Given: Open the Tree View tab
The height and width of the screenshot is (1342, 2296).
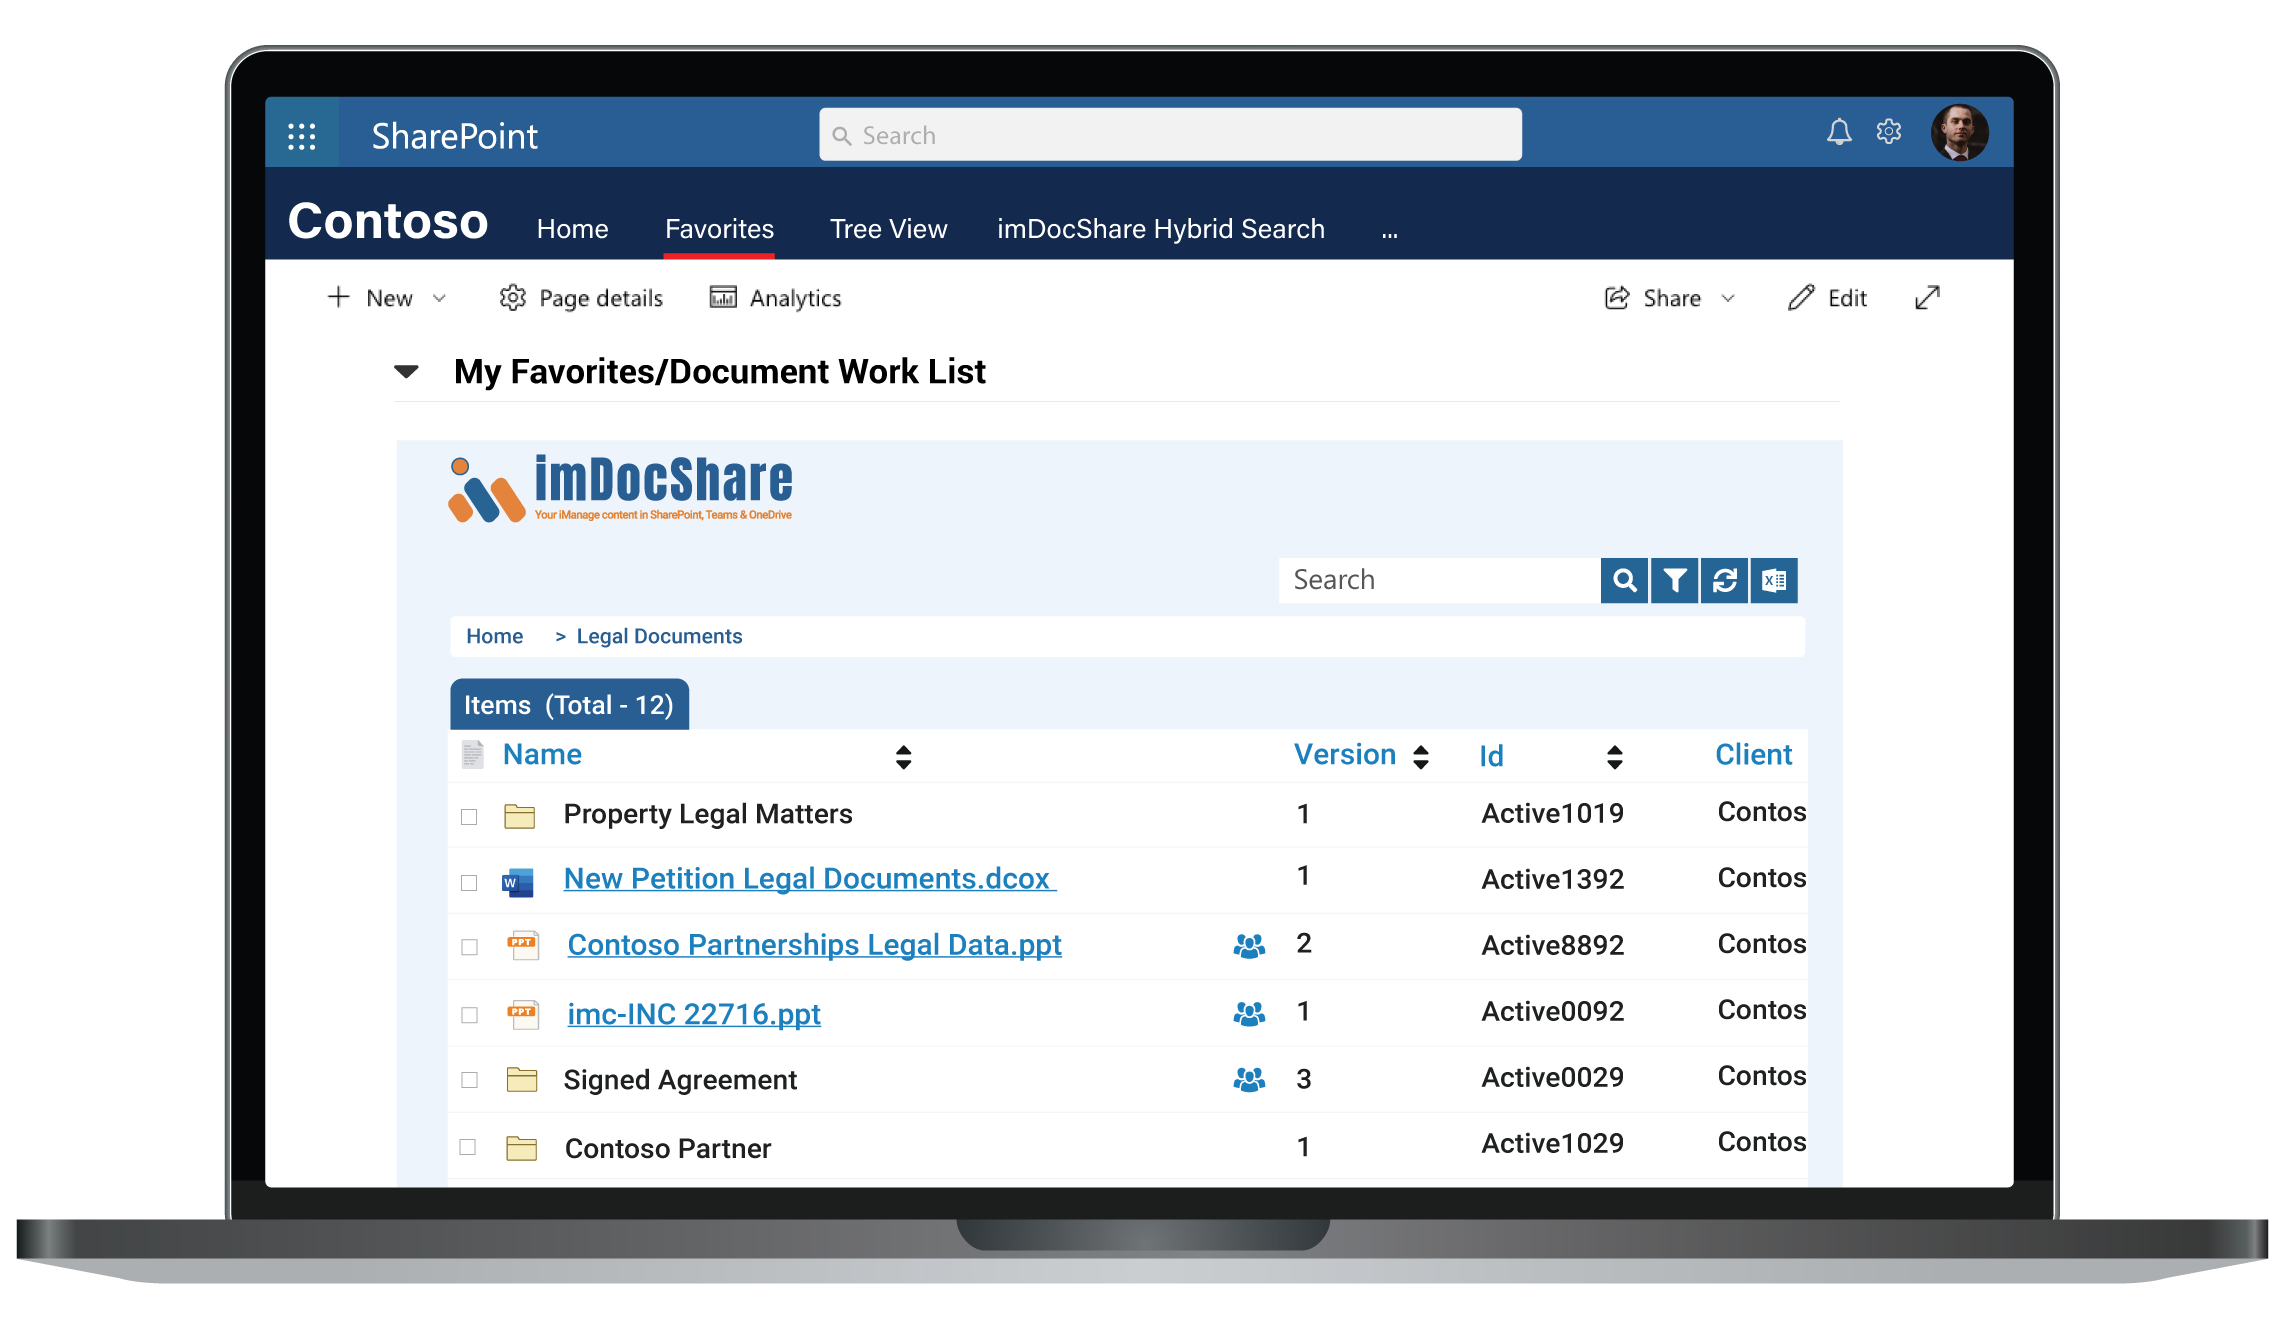Looking at the screenshot, I should pos(888,229).
